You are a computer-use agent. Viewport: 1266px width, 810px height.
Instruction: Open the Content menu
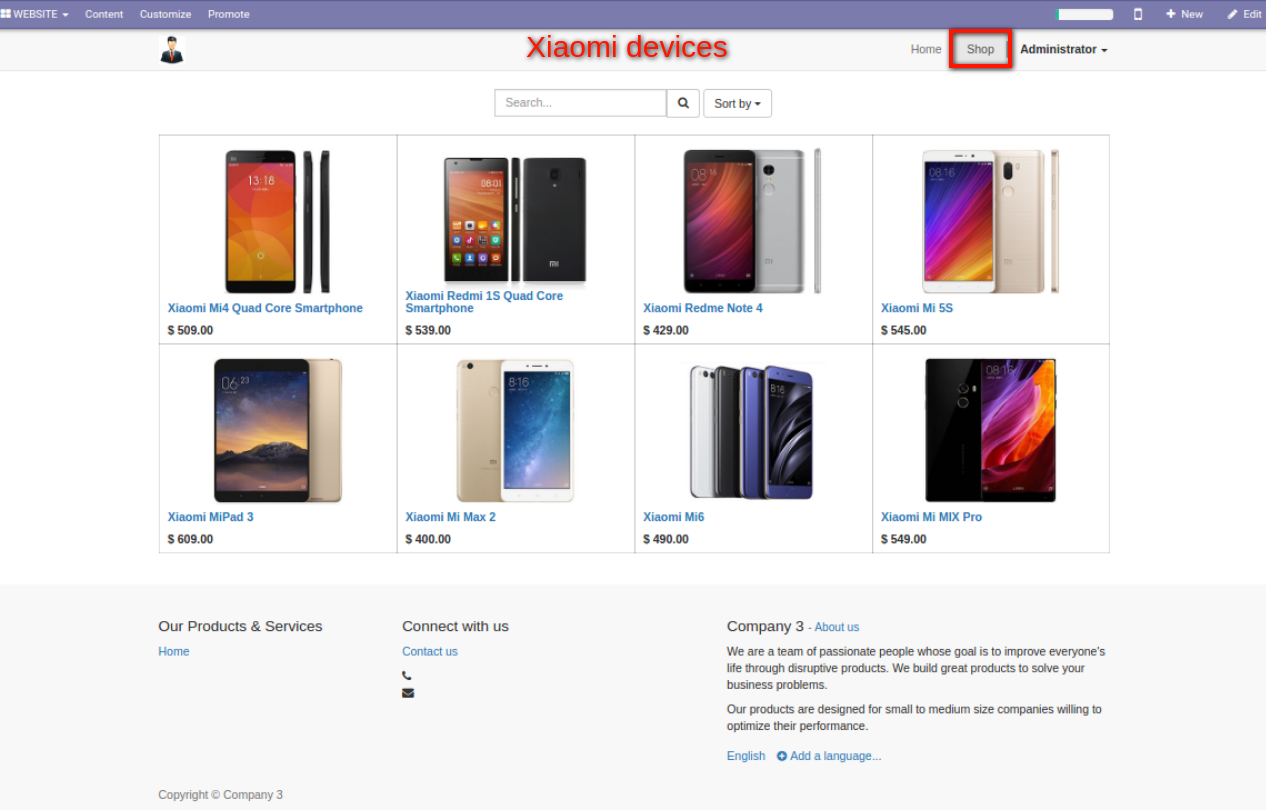(x=104, y=14)
